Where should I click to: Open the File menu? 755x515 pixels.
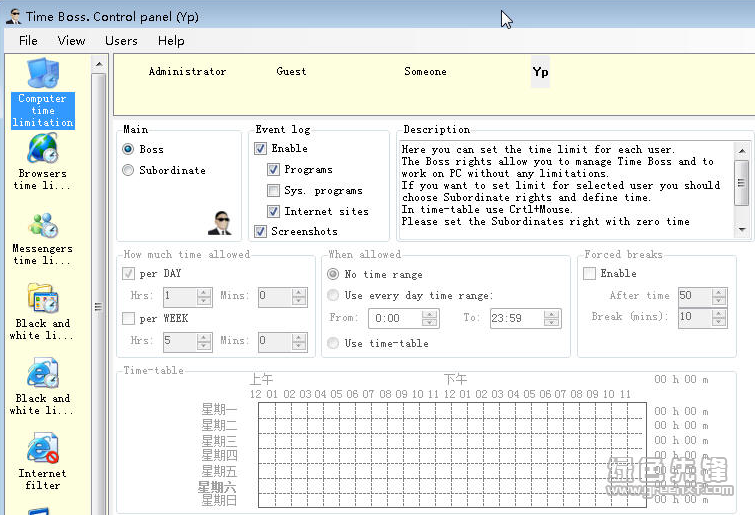28,40
